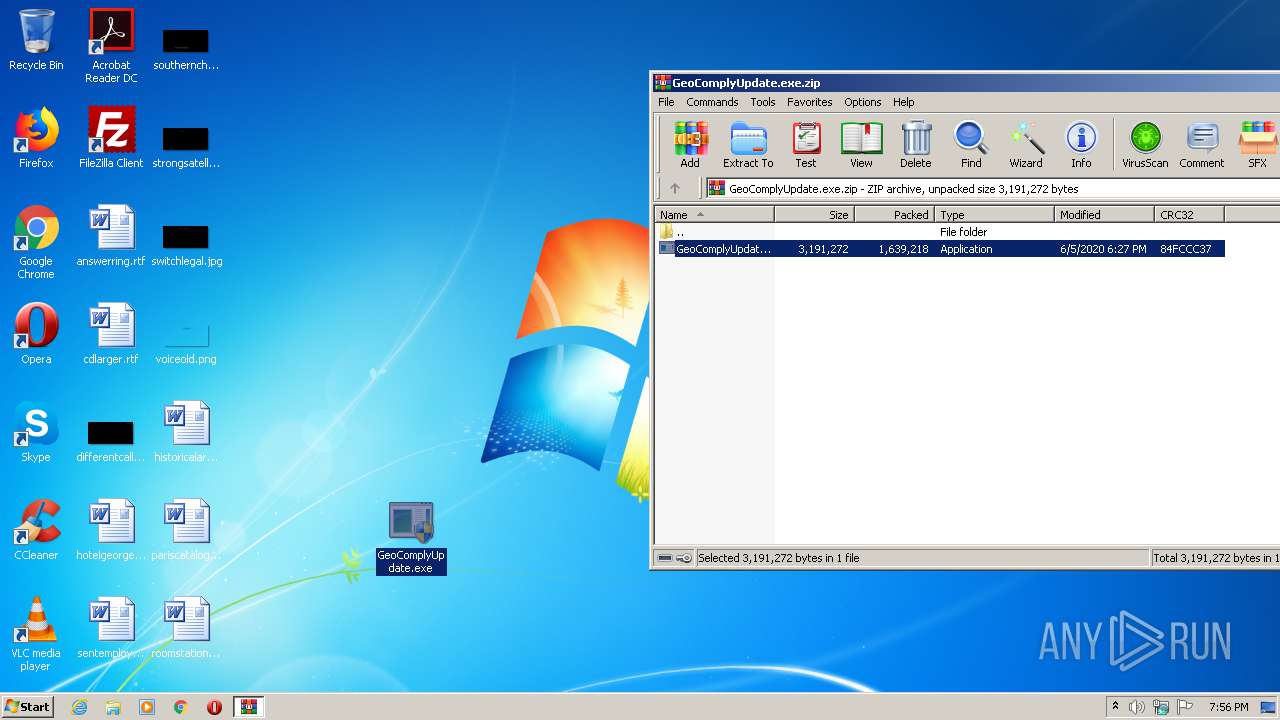The height and width of the screenshot is (720, 1280).
Task: Click the Info toolbar icon
Action: click(x=1081, y=145)
